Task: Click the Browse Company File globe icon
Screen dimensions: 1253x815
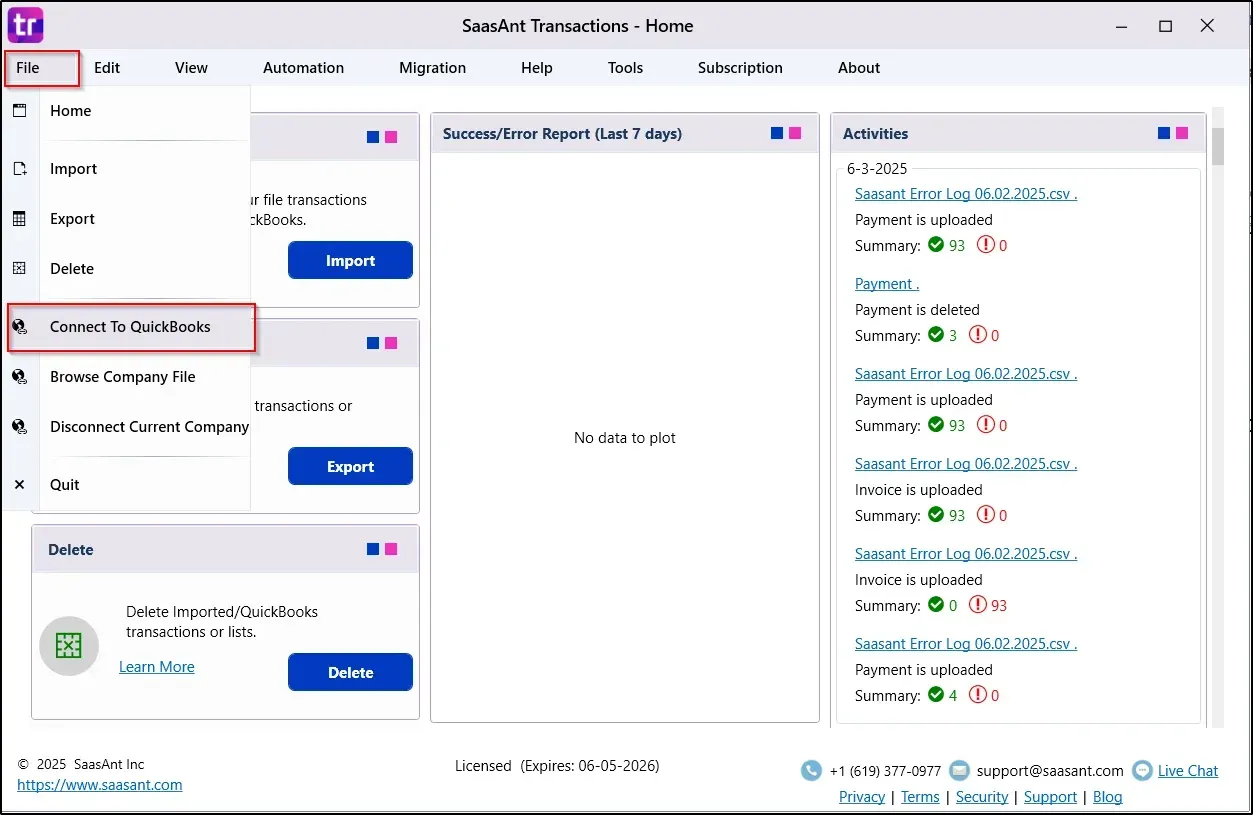Action: tap(19, 377)
